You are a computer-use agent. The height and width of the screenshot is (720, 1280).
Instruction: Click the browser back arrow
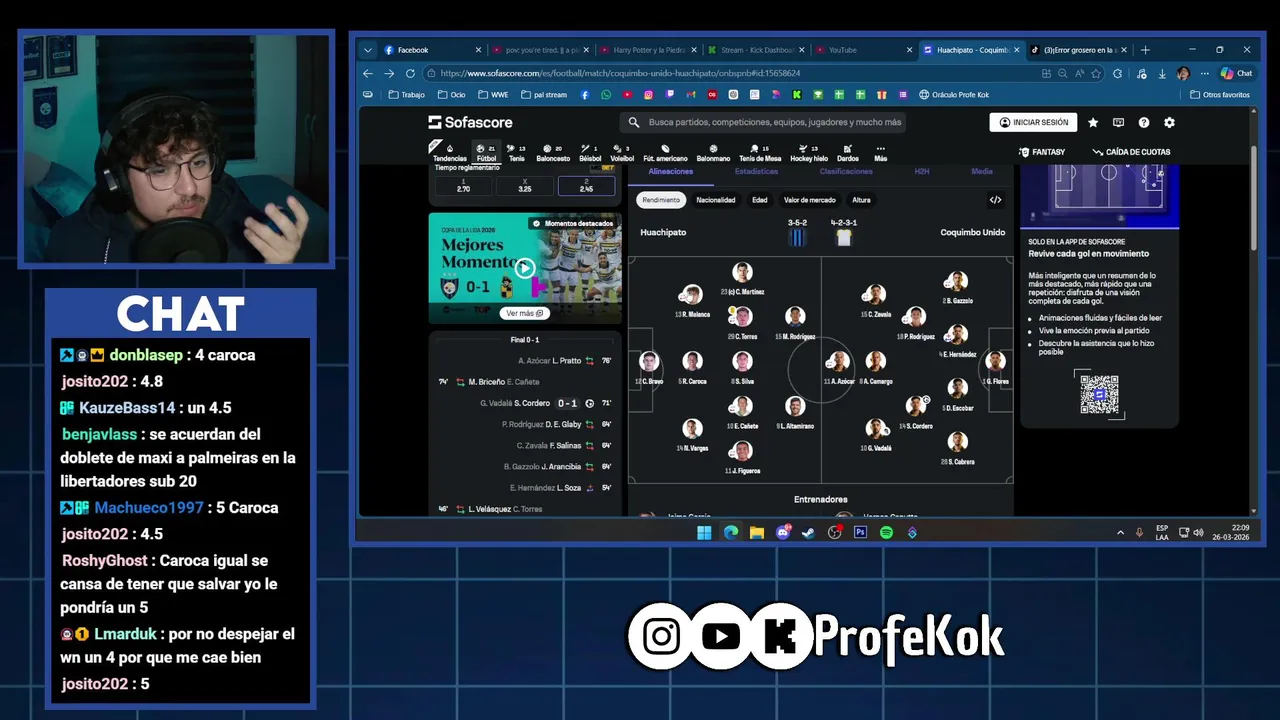367,73
